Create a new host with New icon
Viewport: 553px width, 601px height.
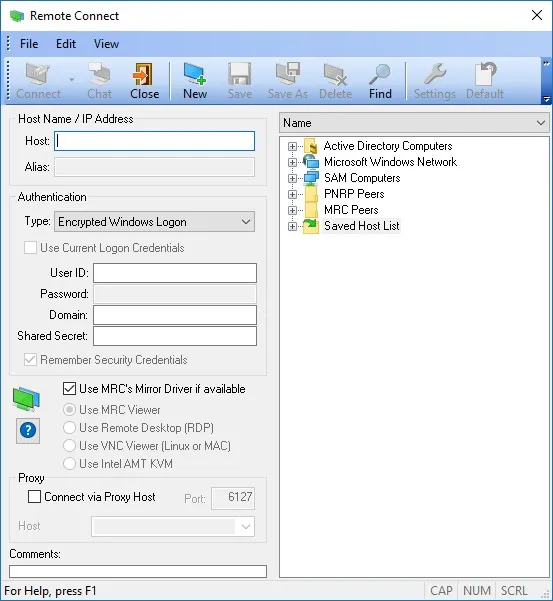[195, 74]
